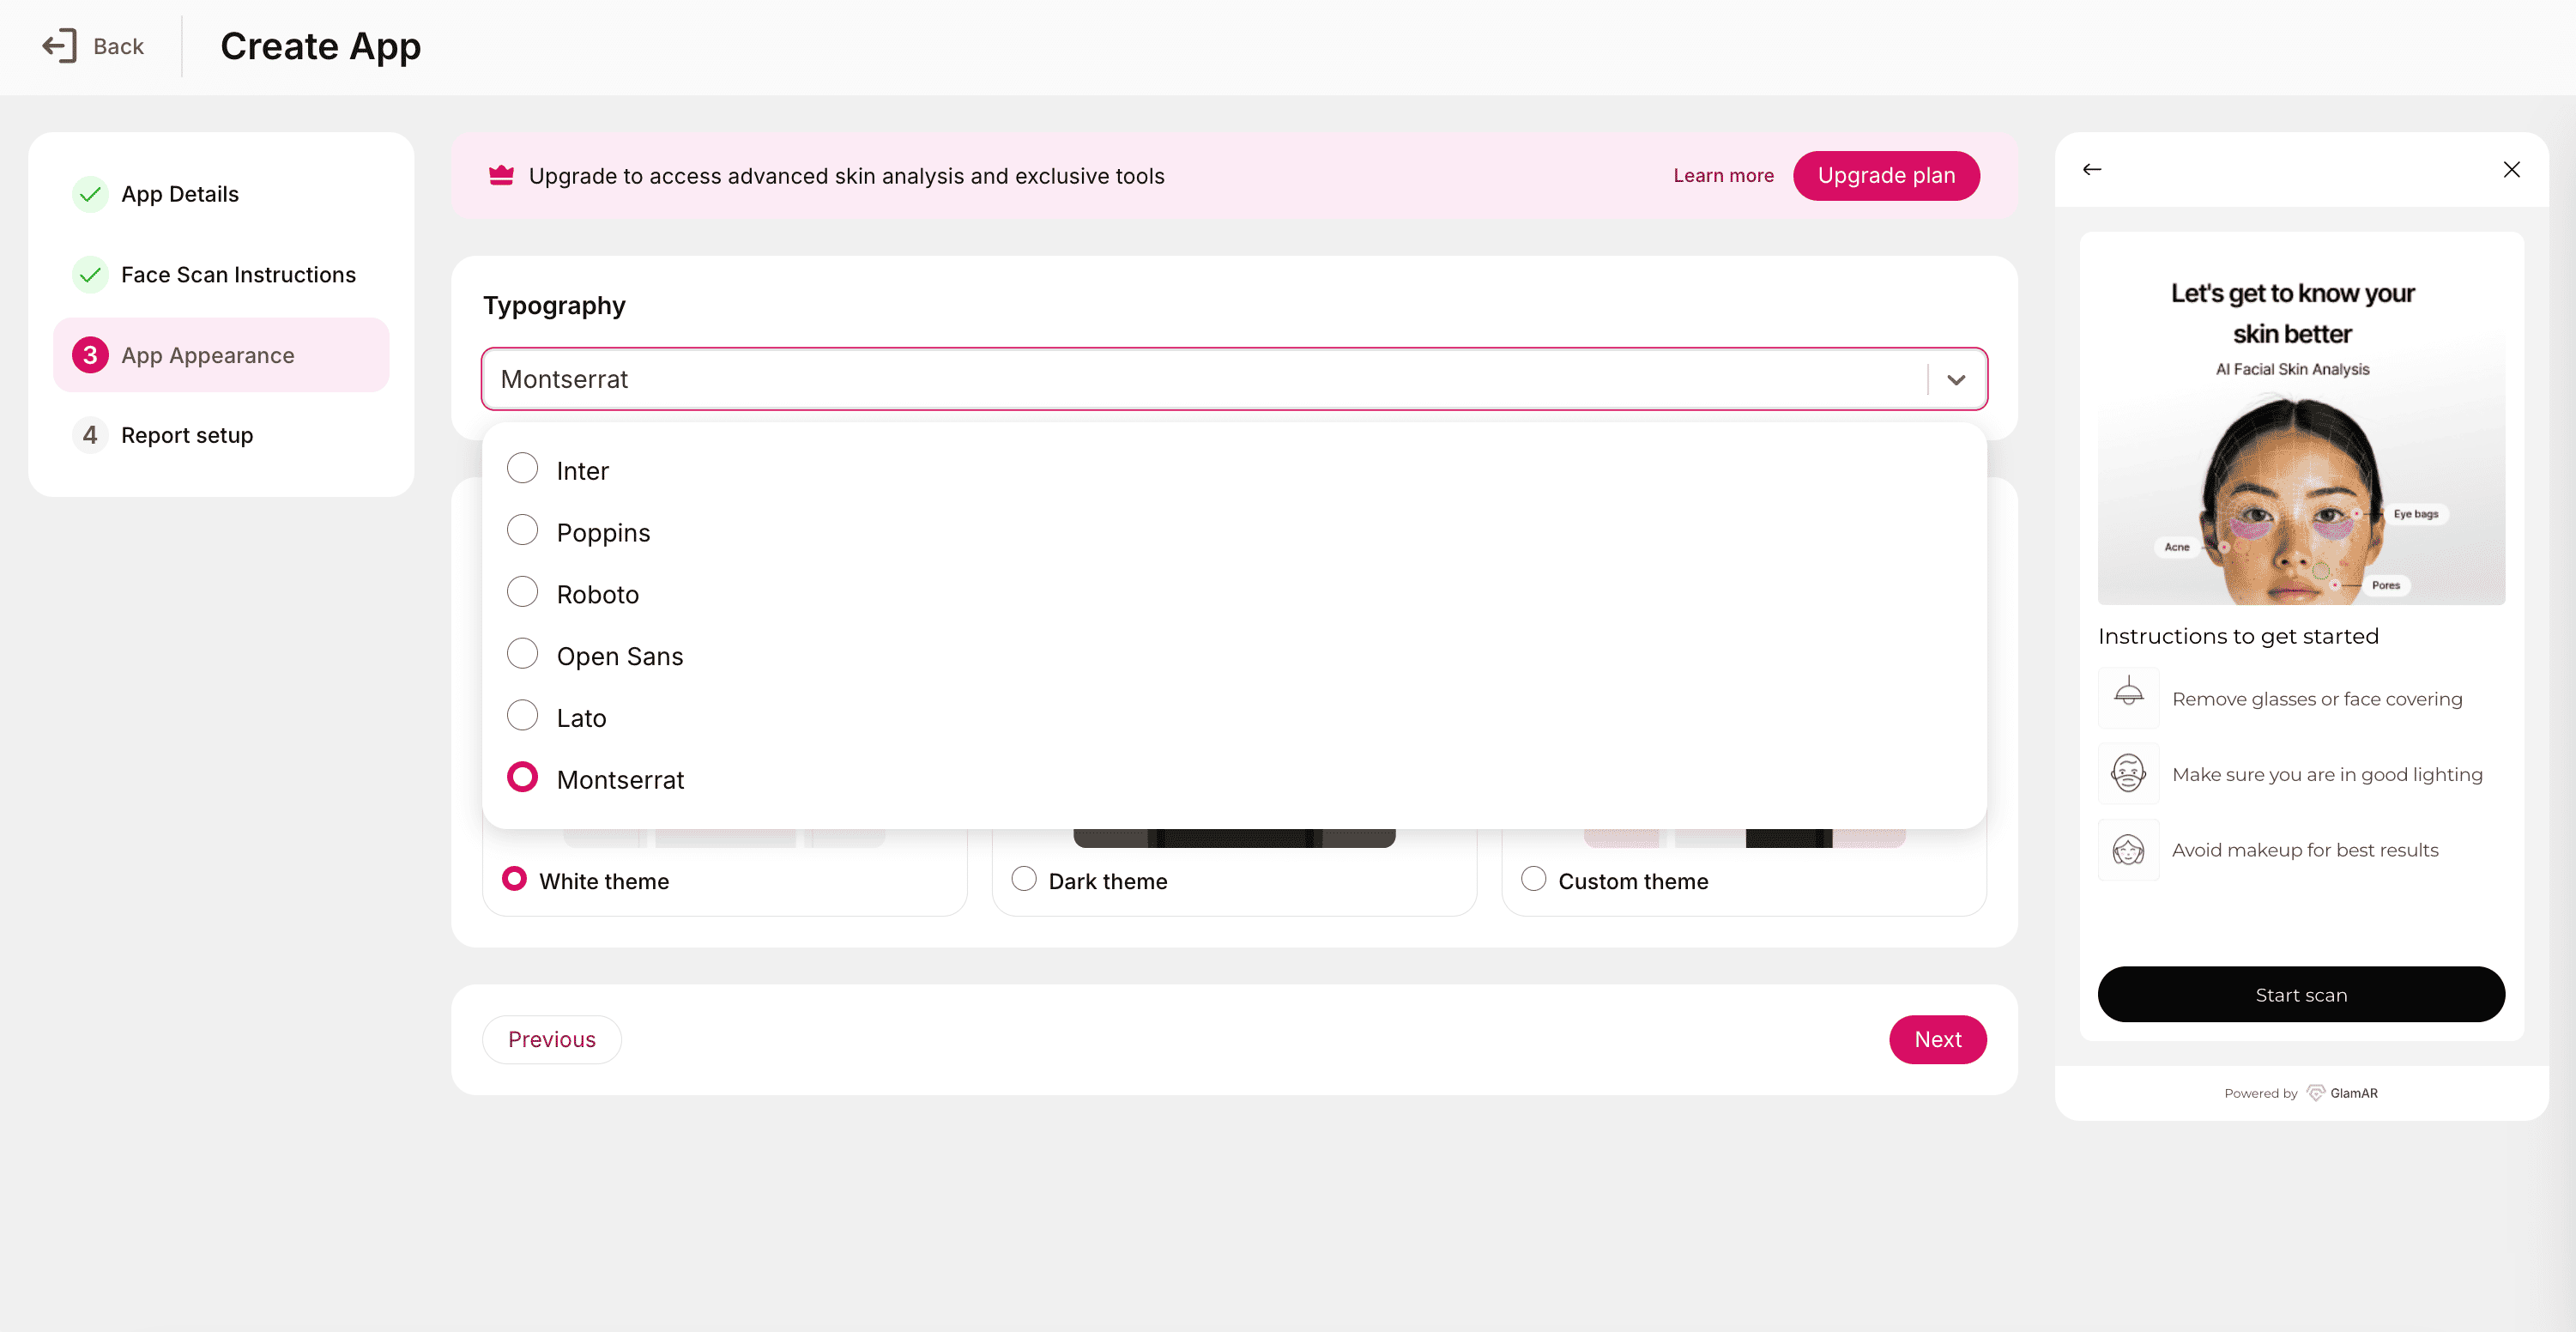Click the avoid makeup face icon
The height and width of the screenshot is (1332, 2576).
(x=2128, y=849)
